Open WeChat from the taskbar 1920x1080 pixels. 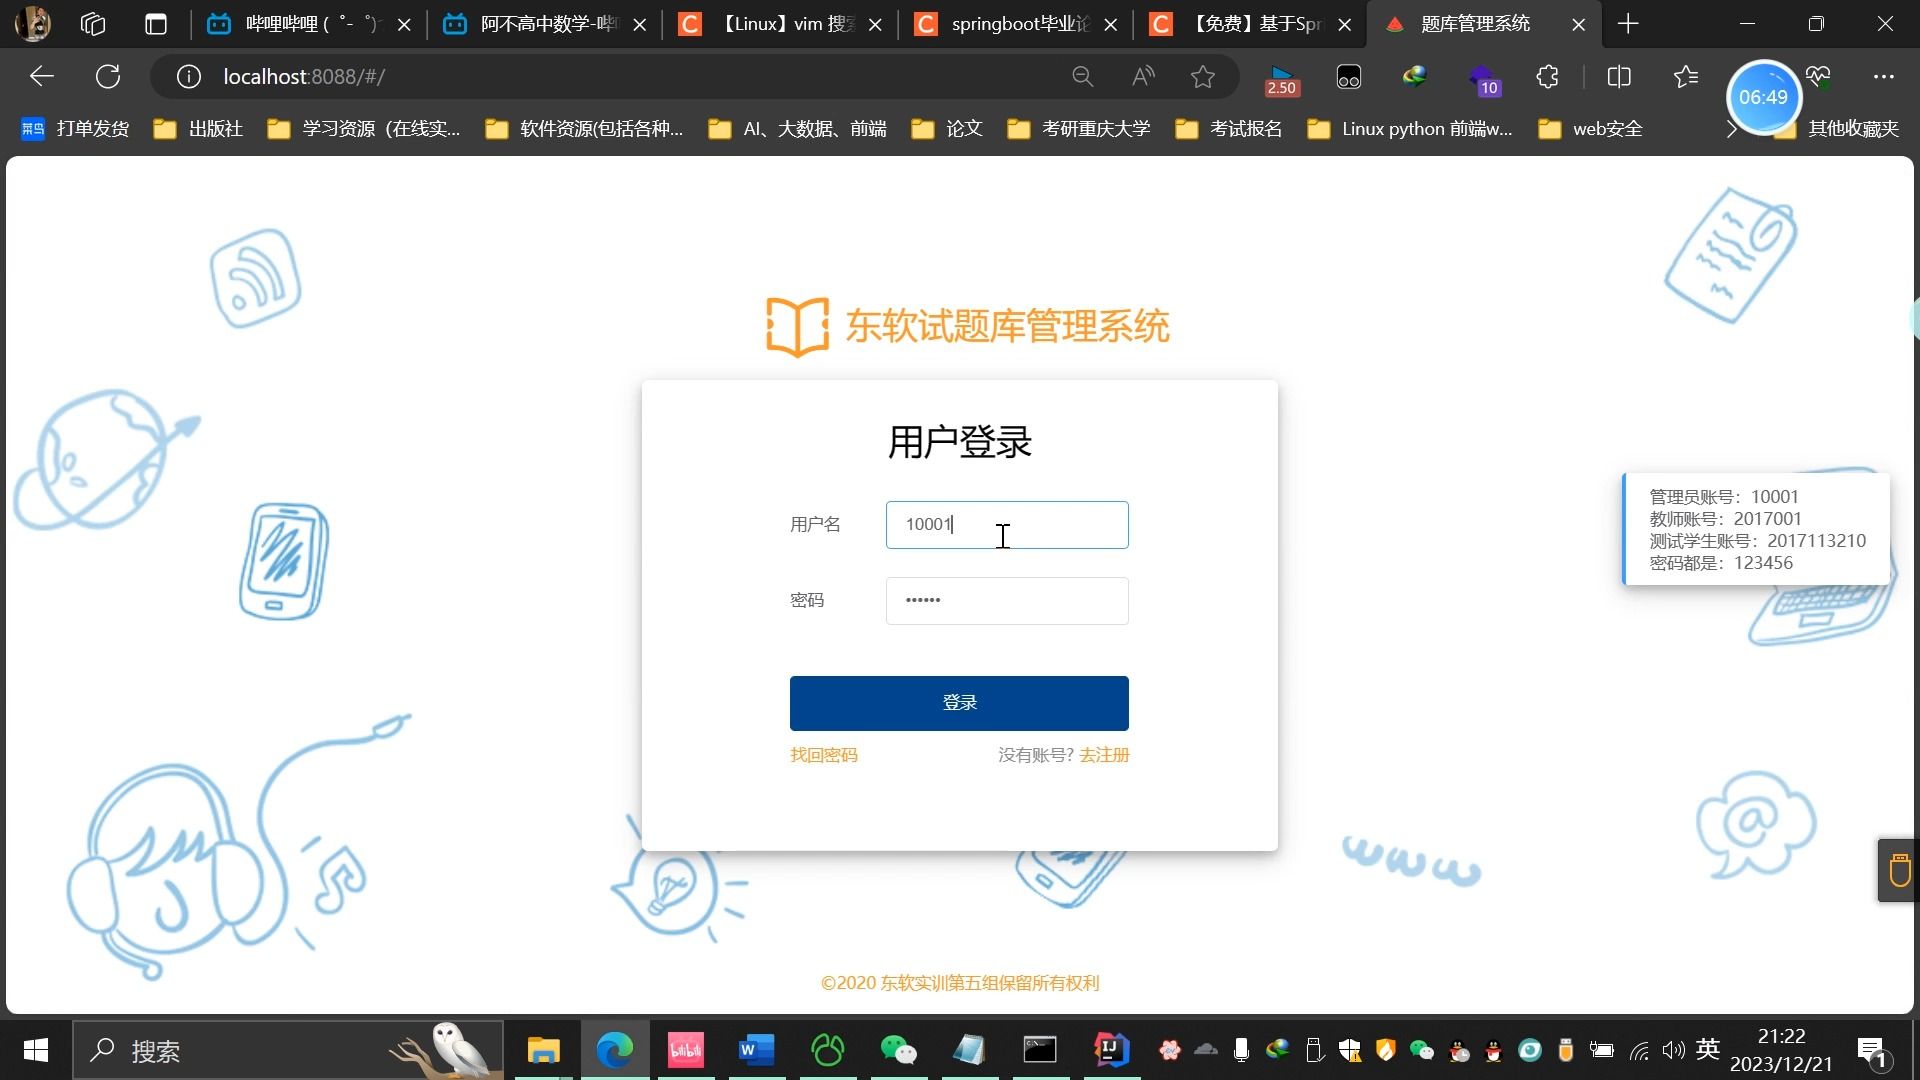(899, 1050)
